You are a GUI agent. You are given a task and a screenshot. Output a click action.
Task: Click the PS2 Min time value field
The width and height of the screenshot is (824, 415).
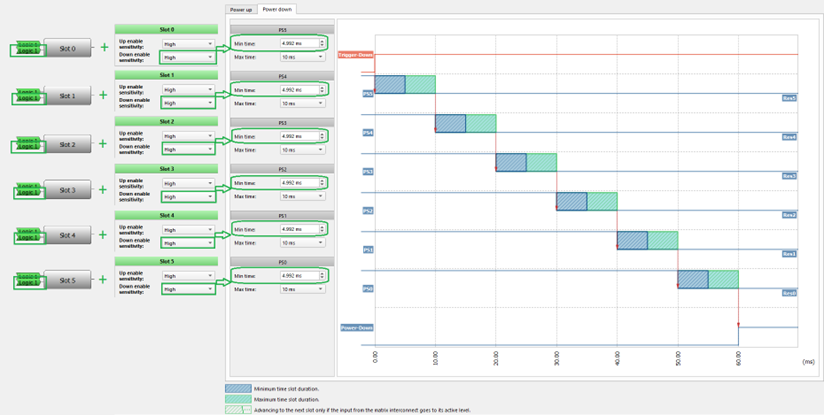[x=298, y=183]
